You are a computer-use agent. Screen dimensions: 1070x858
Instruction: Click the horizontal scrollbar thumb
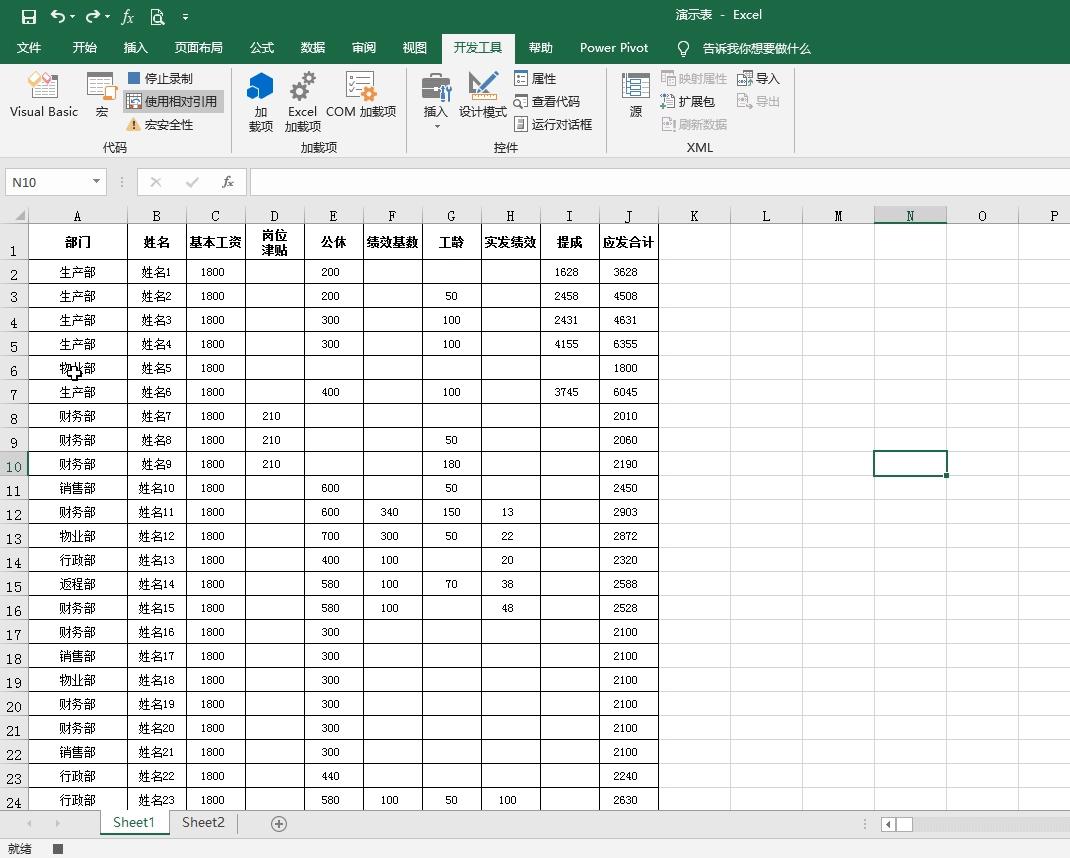point(904,824)
